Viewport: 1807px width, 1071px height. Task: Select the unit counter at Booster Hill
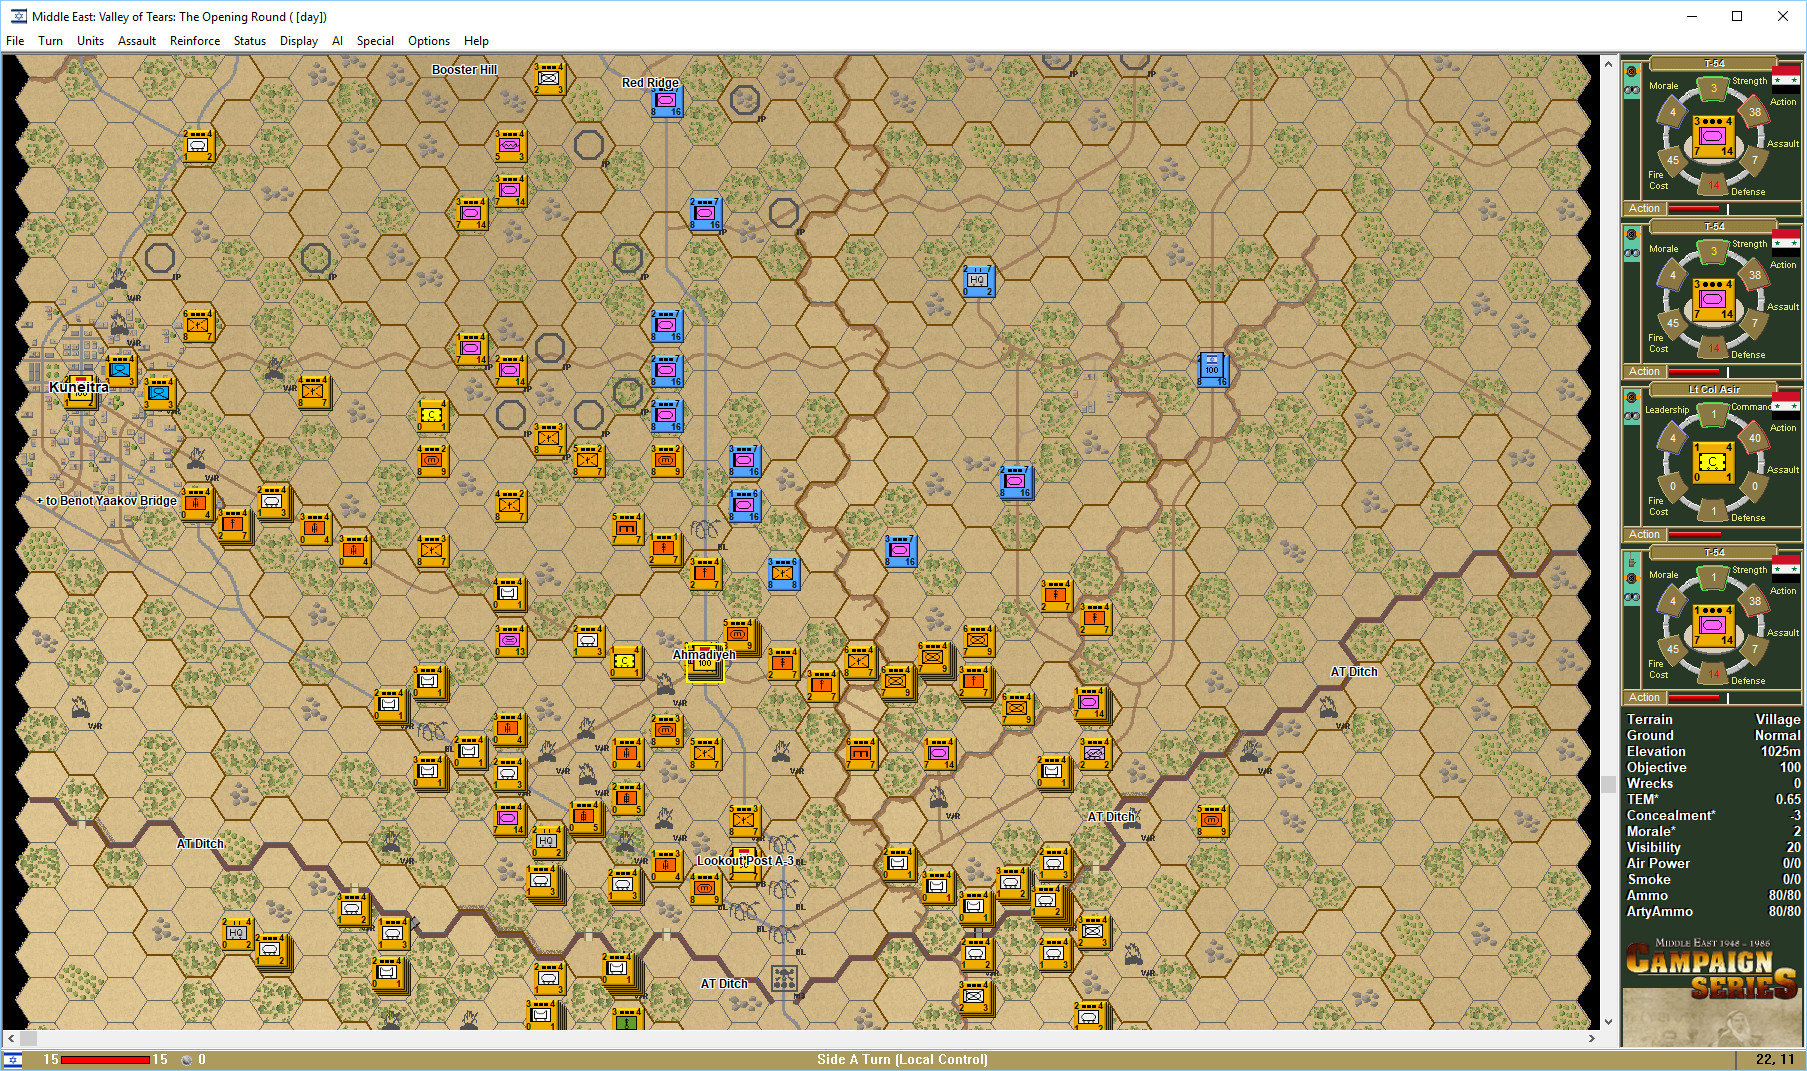(549, 78)
